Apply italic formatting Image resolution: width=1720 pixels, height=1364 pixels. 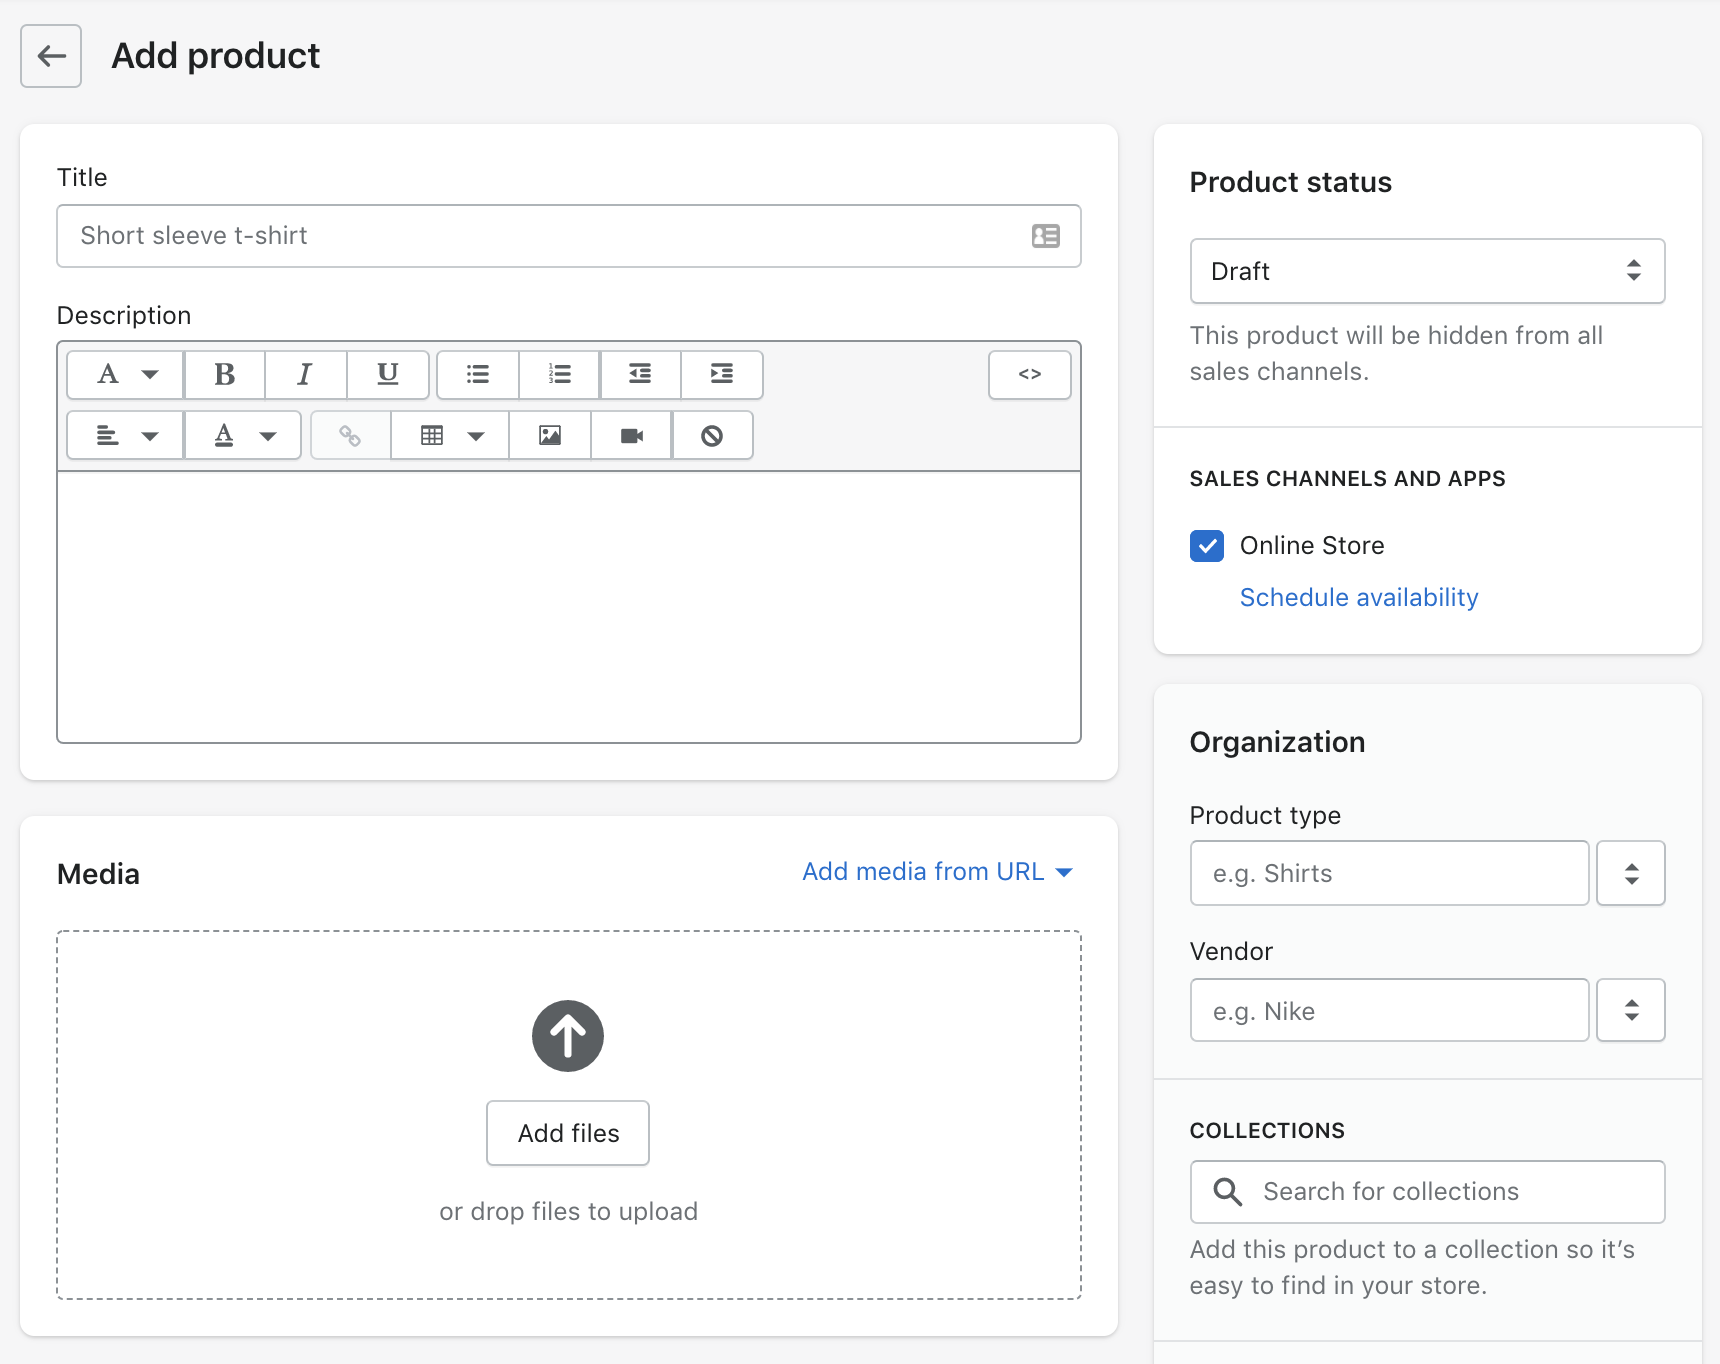306,375
